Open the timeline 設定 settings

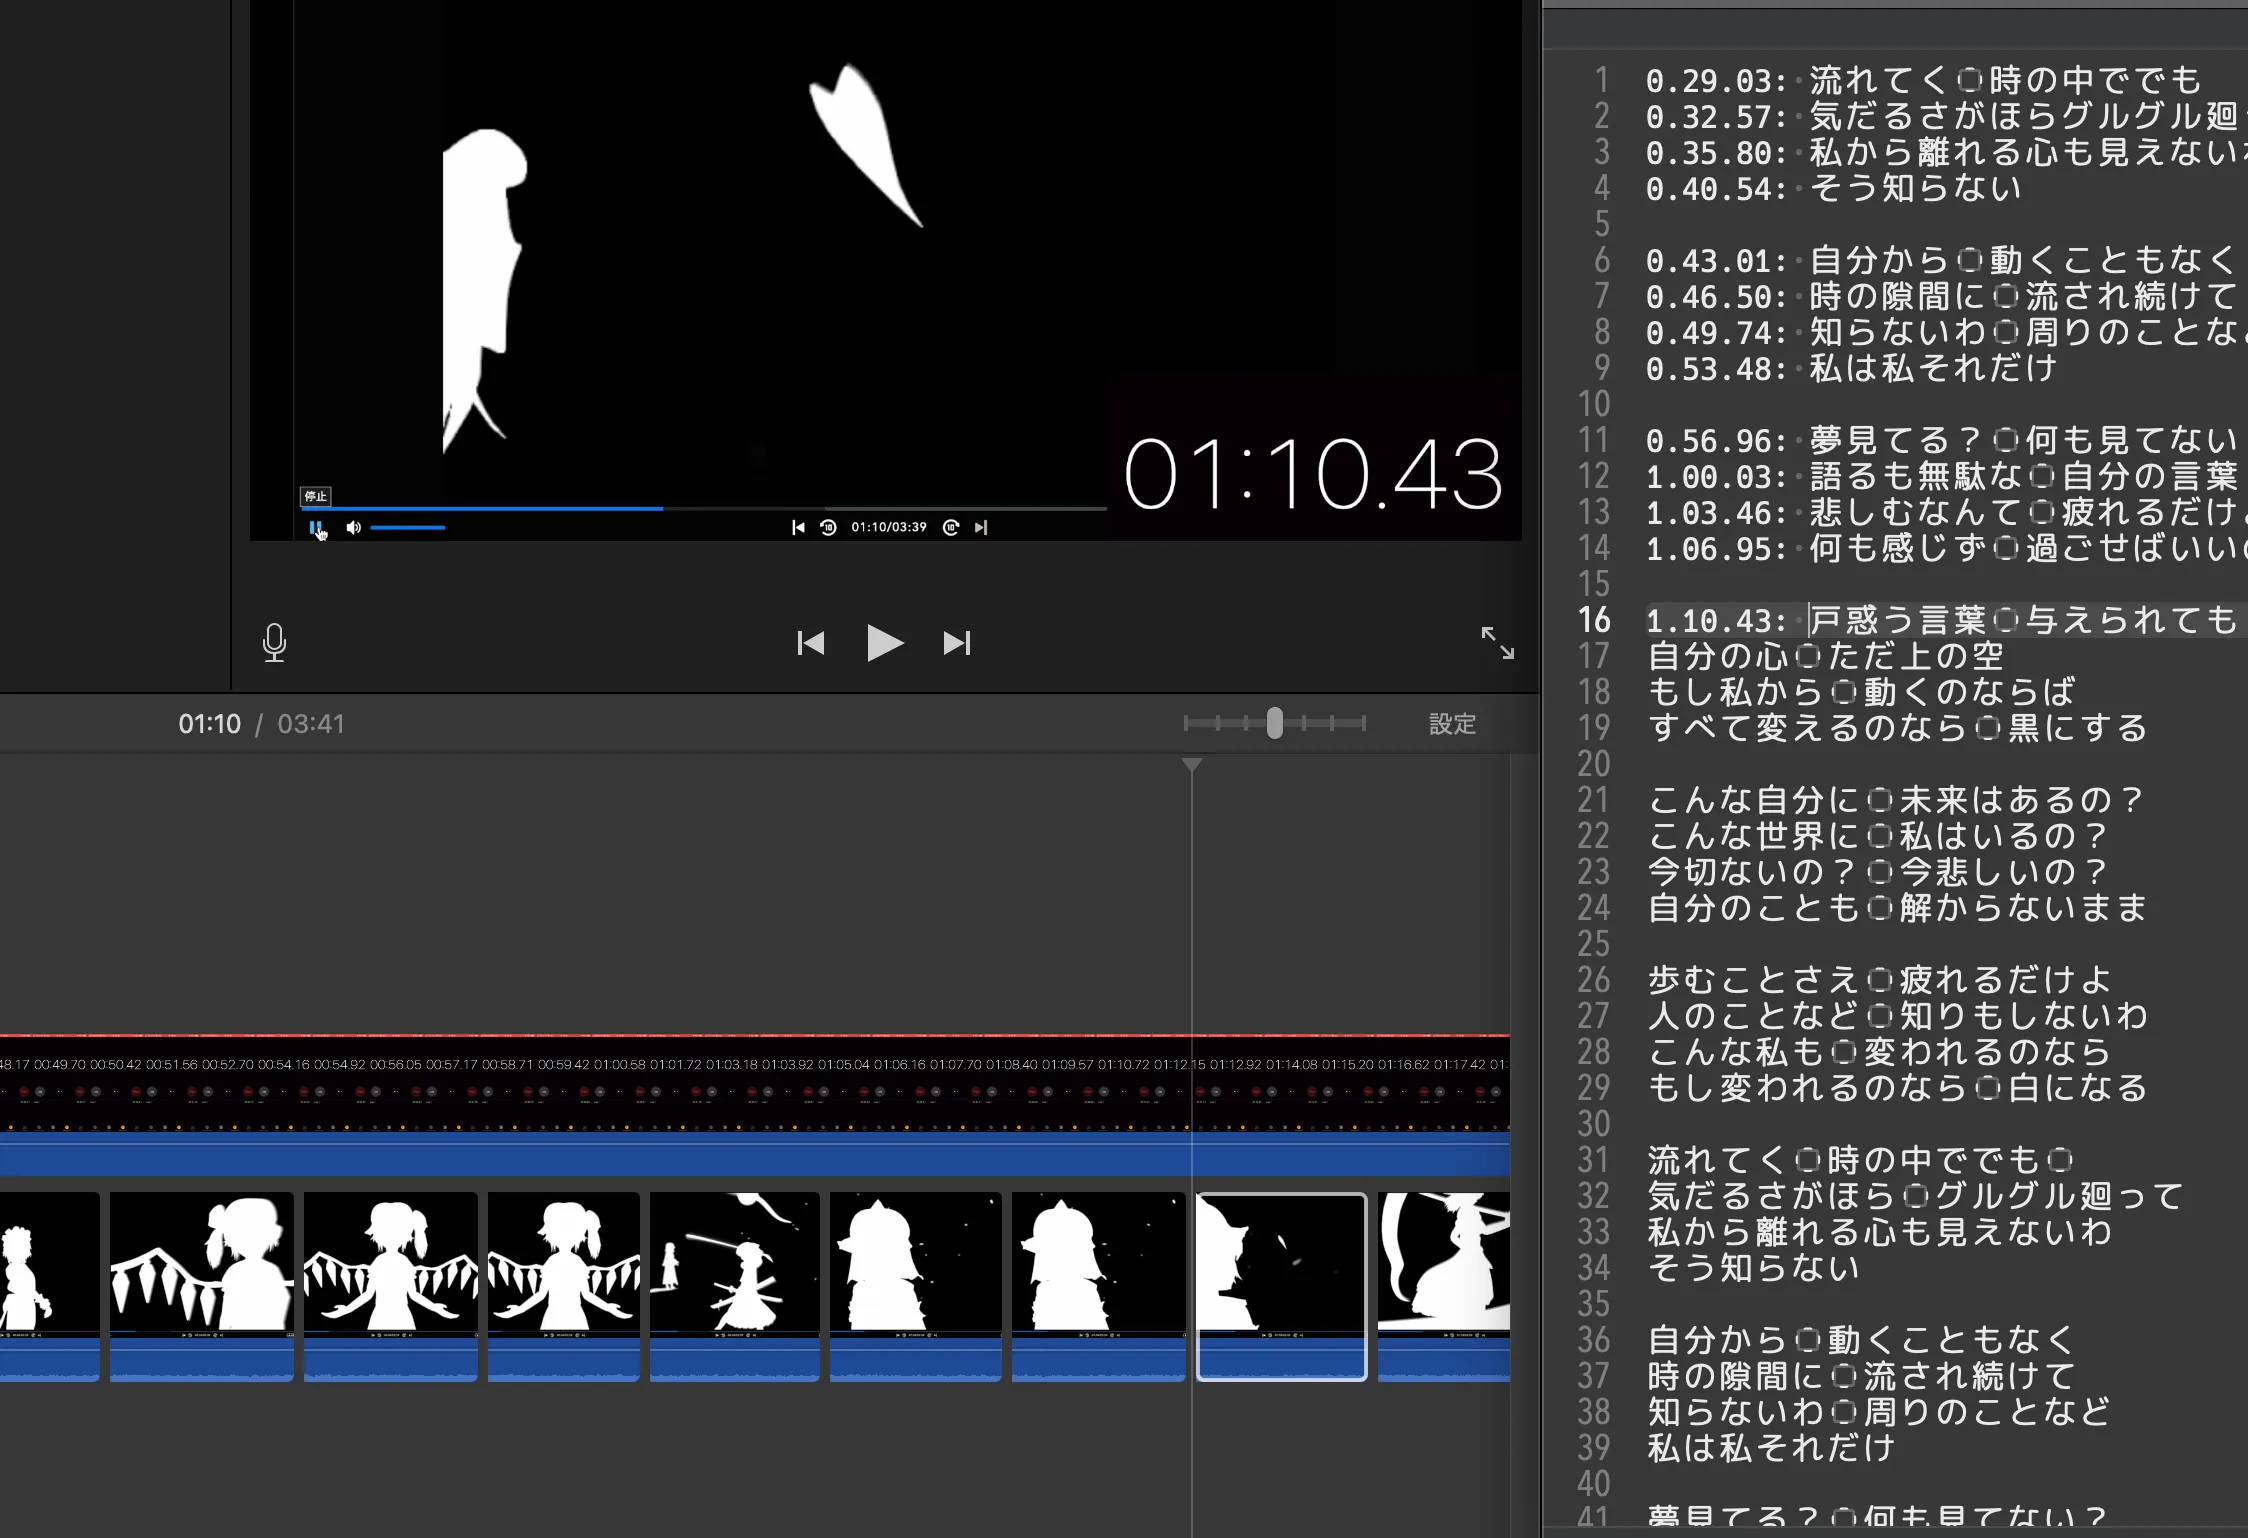point(1452,723)
